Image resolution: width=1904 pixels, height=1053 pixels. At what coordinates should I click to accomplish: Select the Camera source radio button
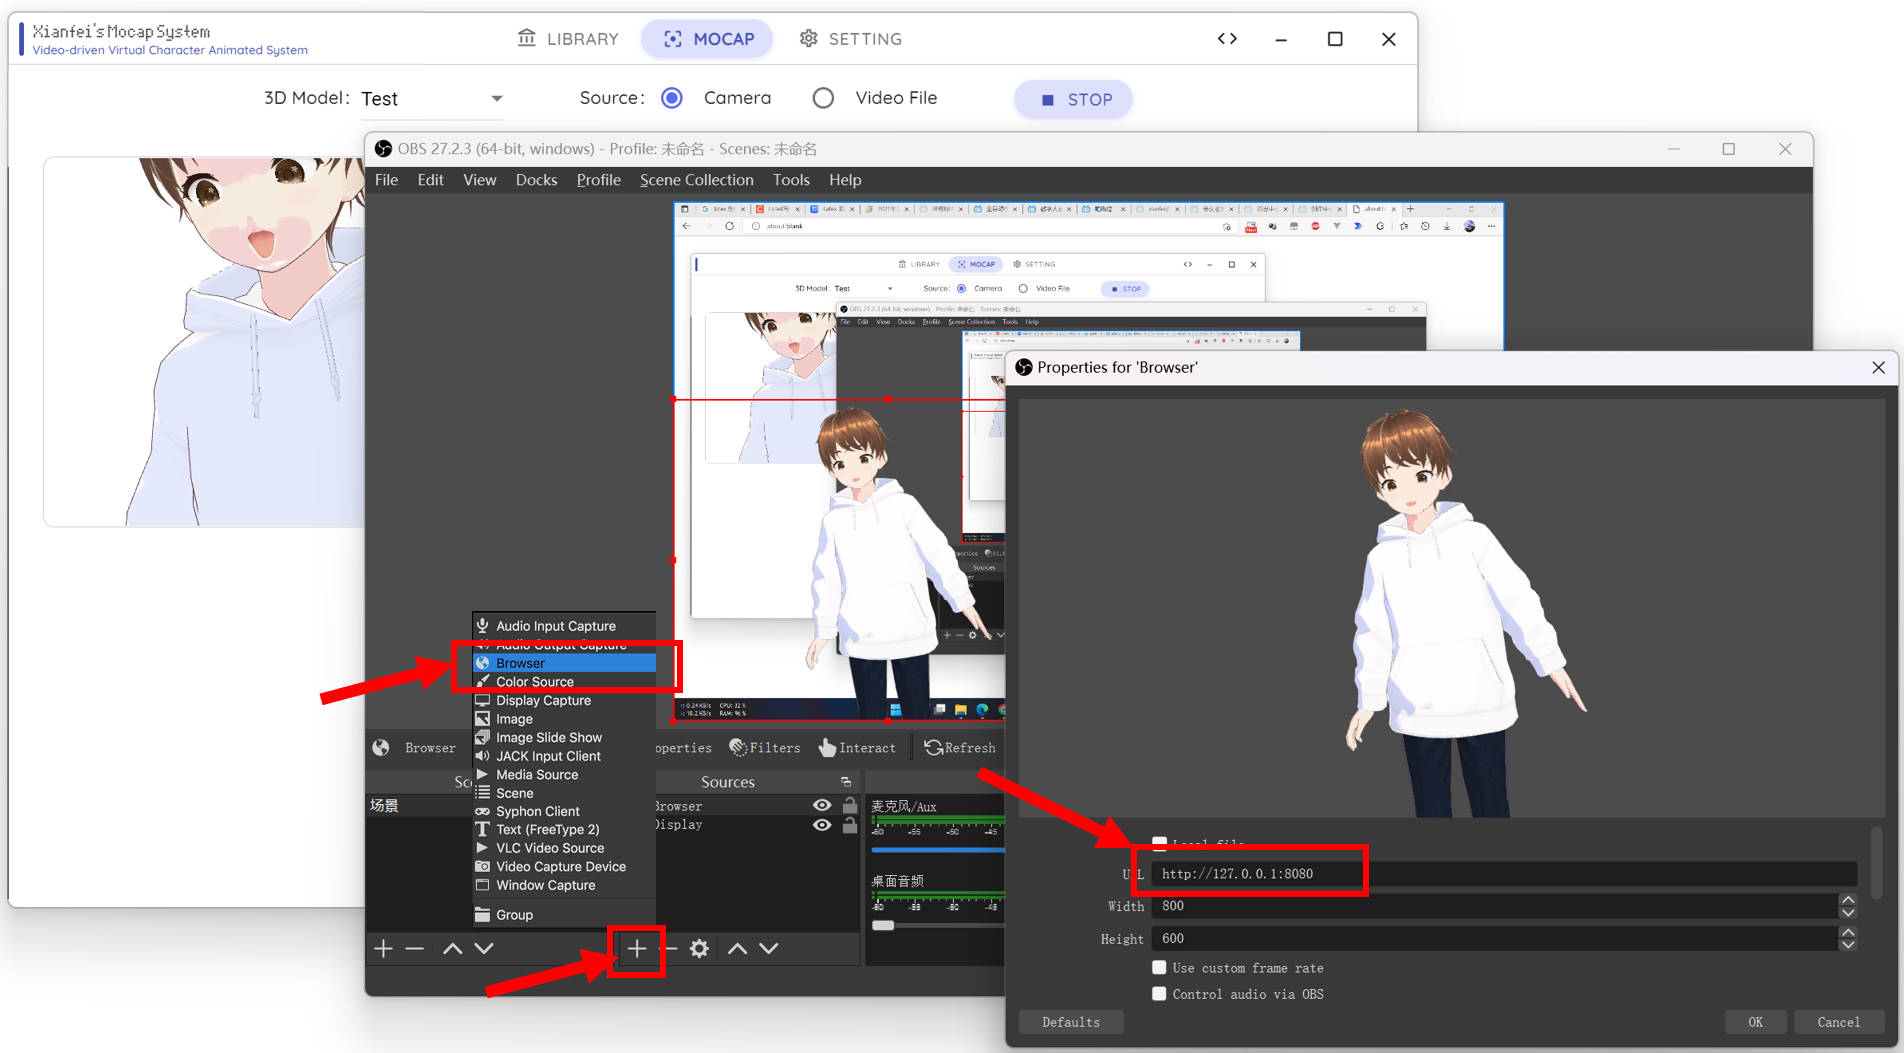click(672, 98)
